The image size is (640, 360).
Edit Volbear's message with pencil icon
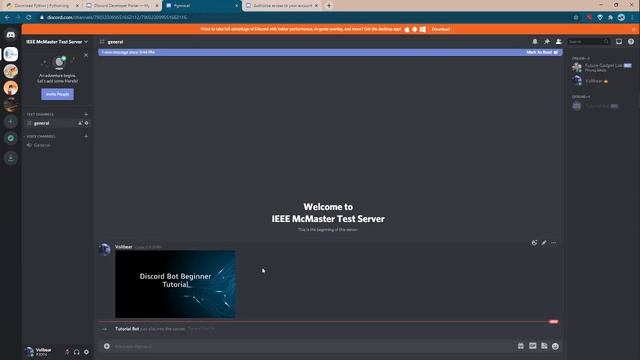point(544,243)
